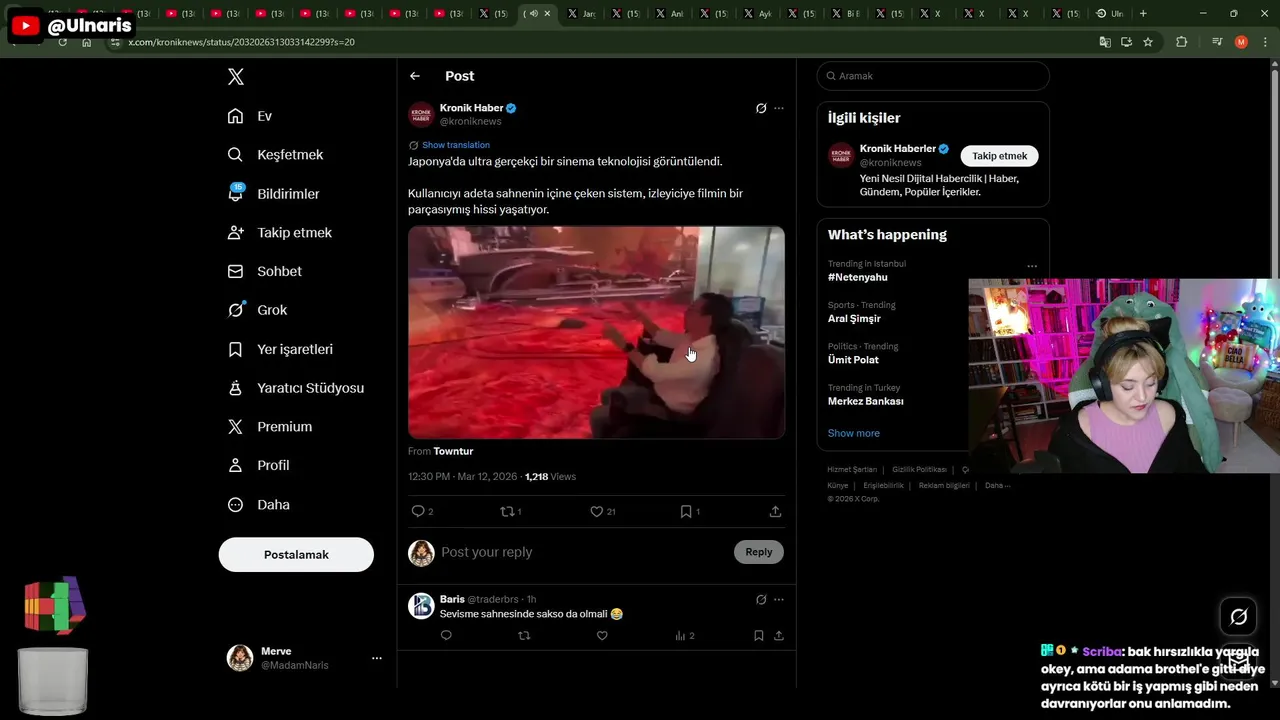Switch to the Ayk browser tab
The image size is (1280, 720).
pos(759,14)
